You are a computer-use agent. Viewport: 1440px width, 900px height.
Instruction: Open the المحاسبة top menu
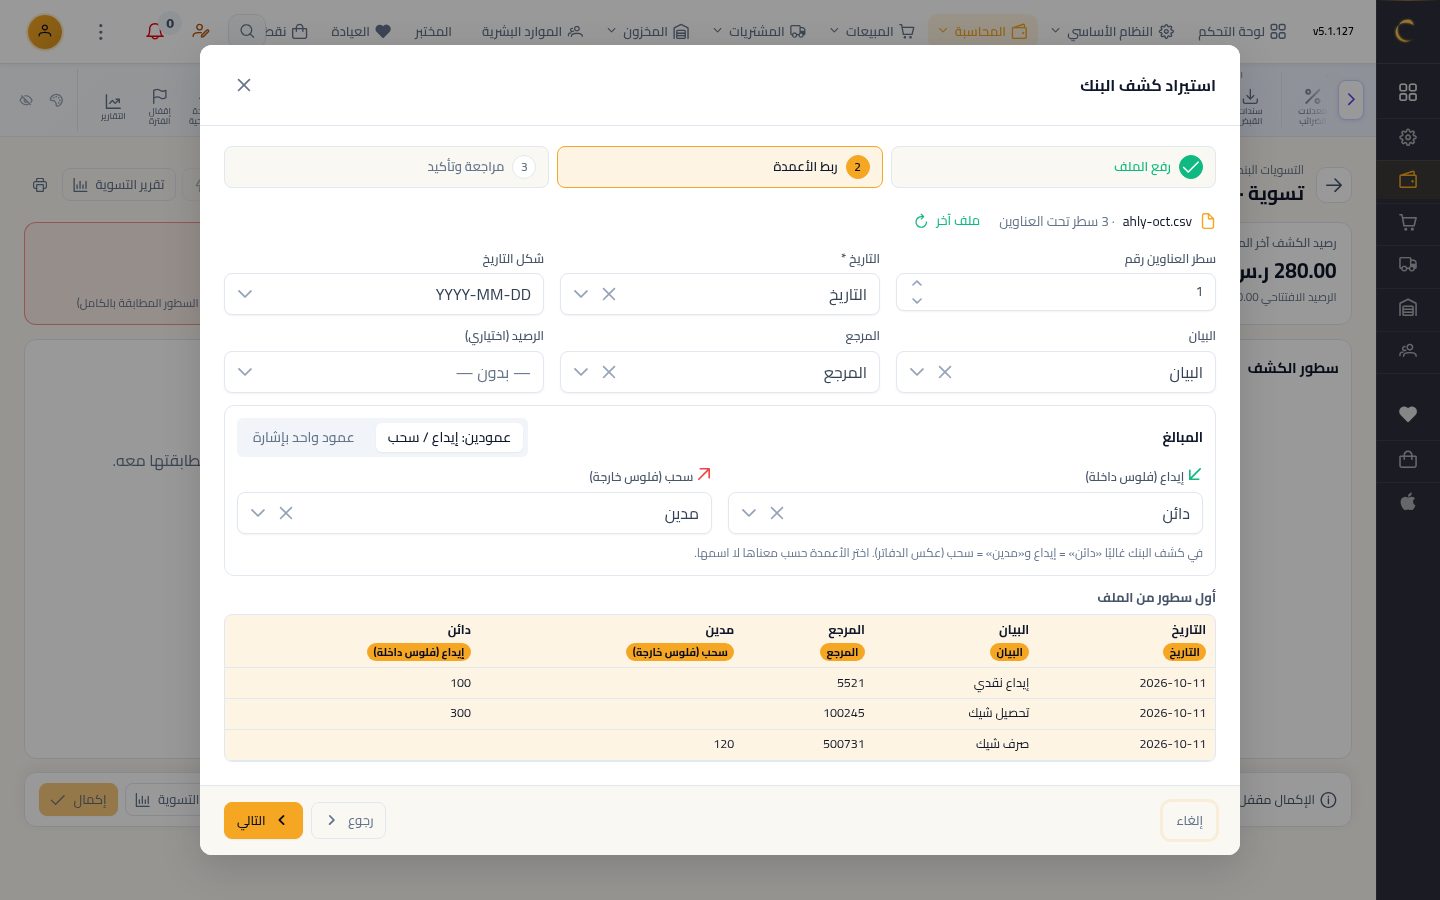point(983,32)
